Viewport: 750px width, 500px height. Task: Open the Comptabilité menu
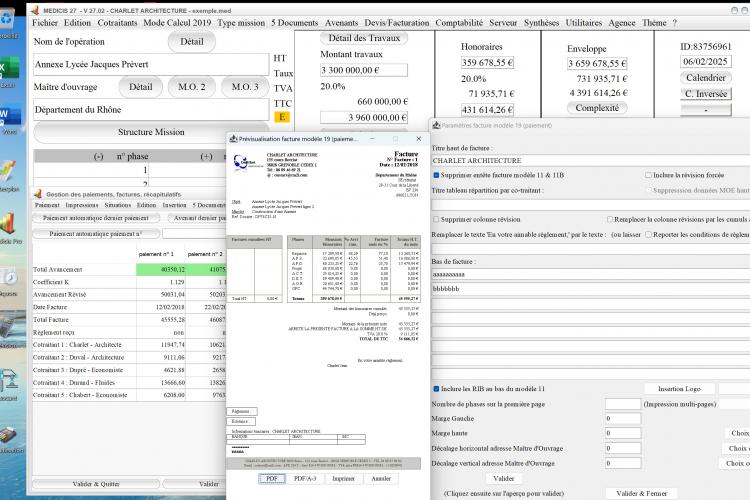[x=459, y=22]
